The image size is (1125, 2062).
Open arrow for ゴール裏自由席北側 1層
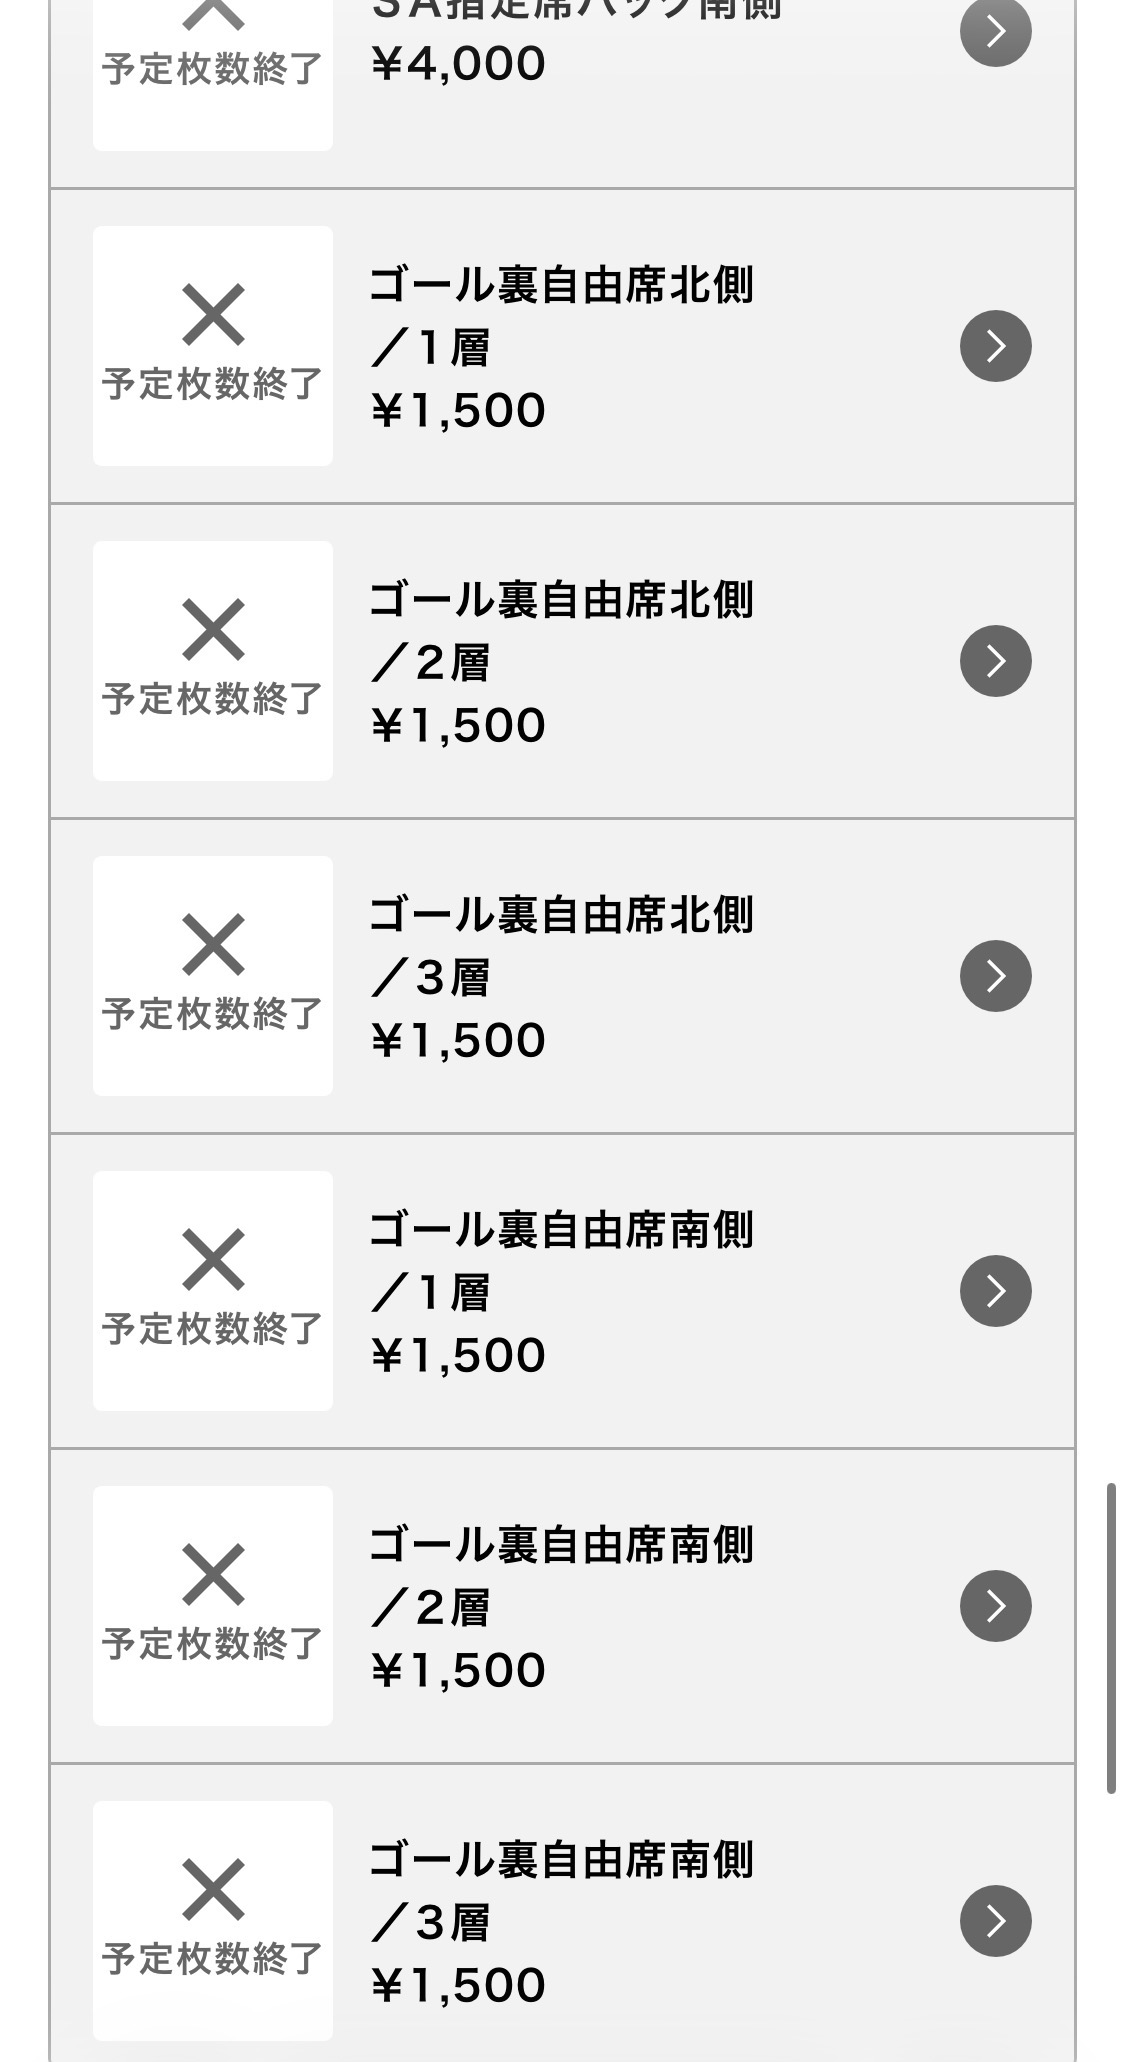(995, 346)
